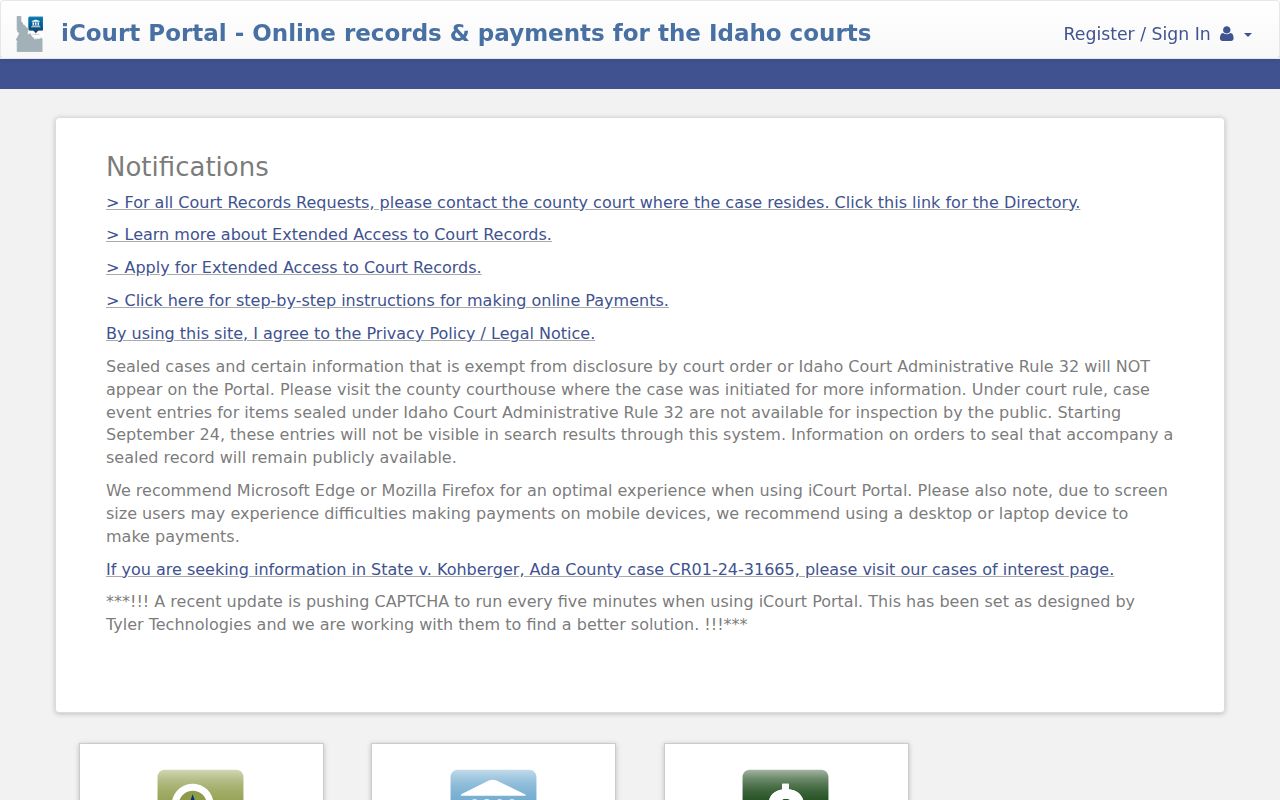Follow Apply for Extended Access link

coord(294,267)
